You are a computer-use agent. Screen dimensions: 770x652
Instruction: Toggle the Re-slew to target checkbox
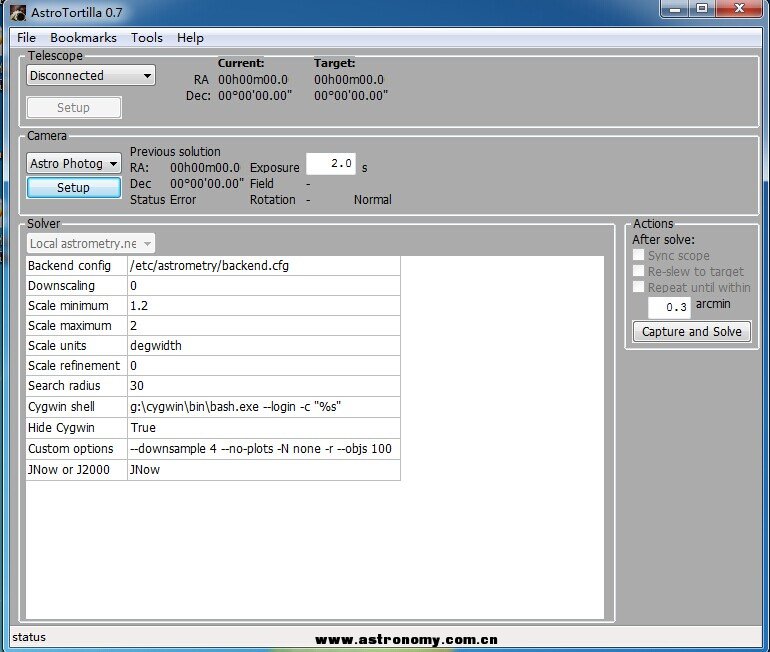pyautogui.click(x=638, y=271)
